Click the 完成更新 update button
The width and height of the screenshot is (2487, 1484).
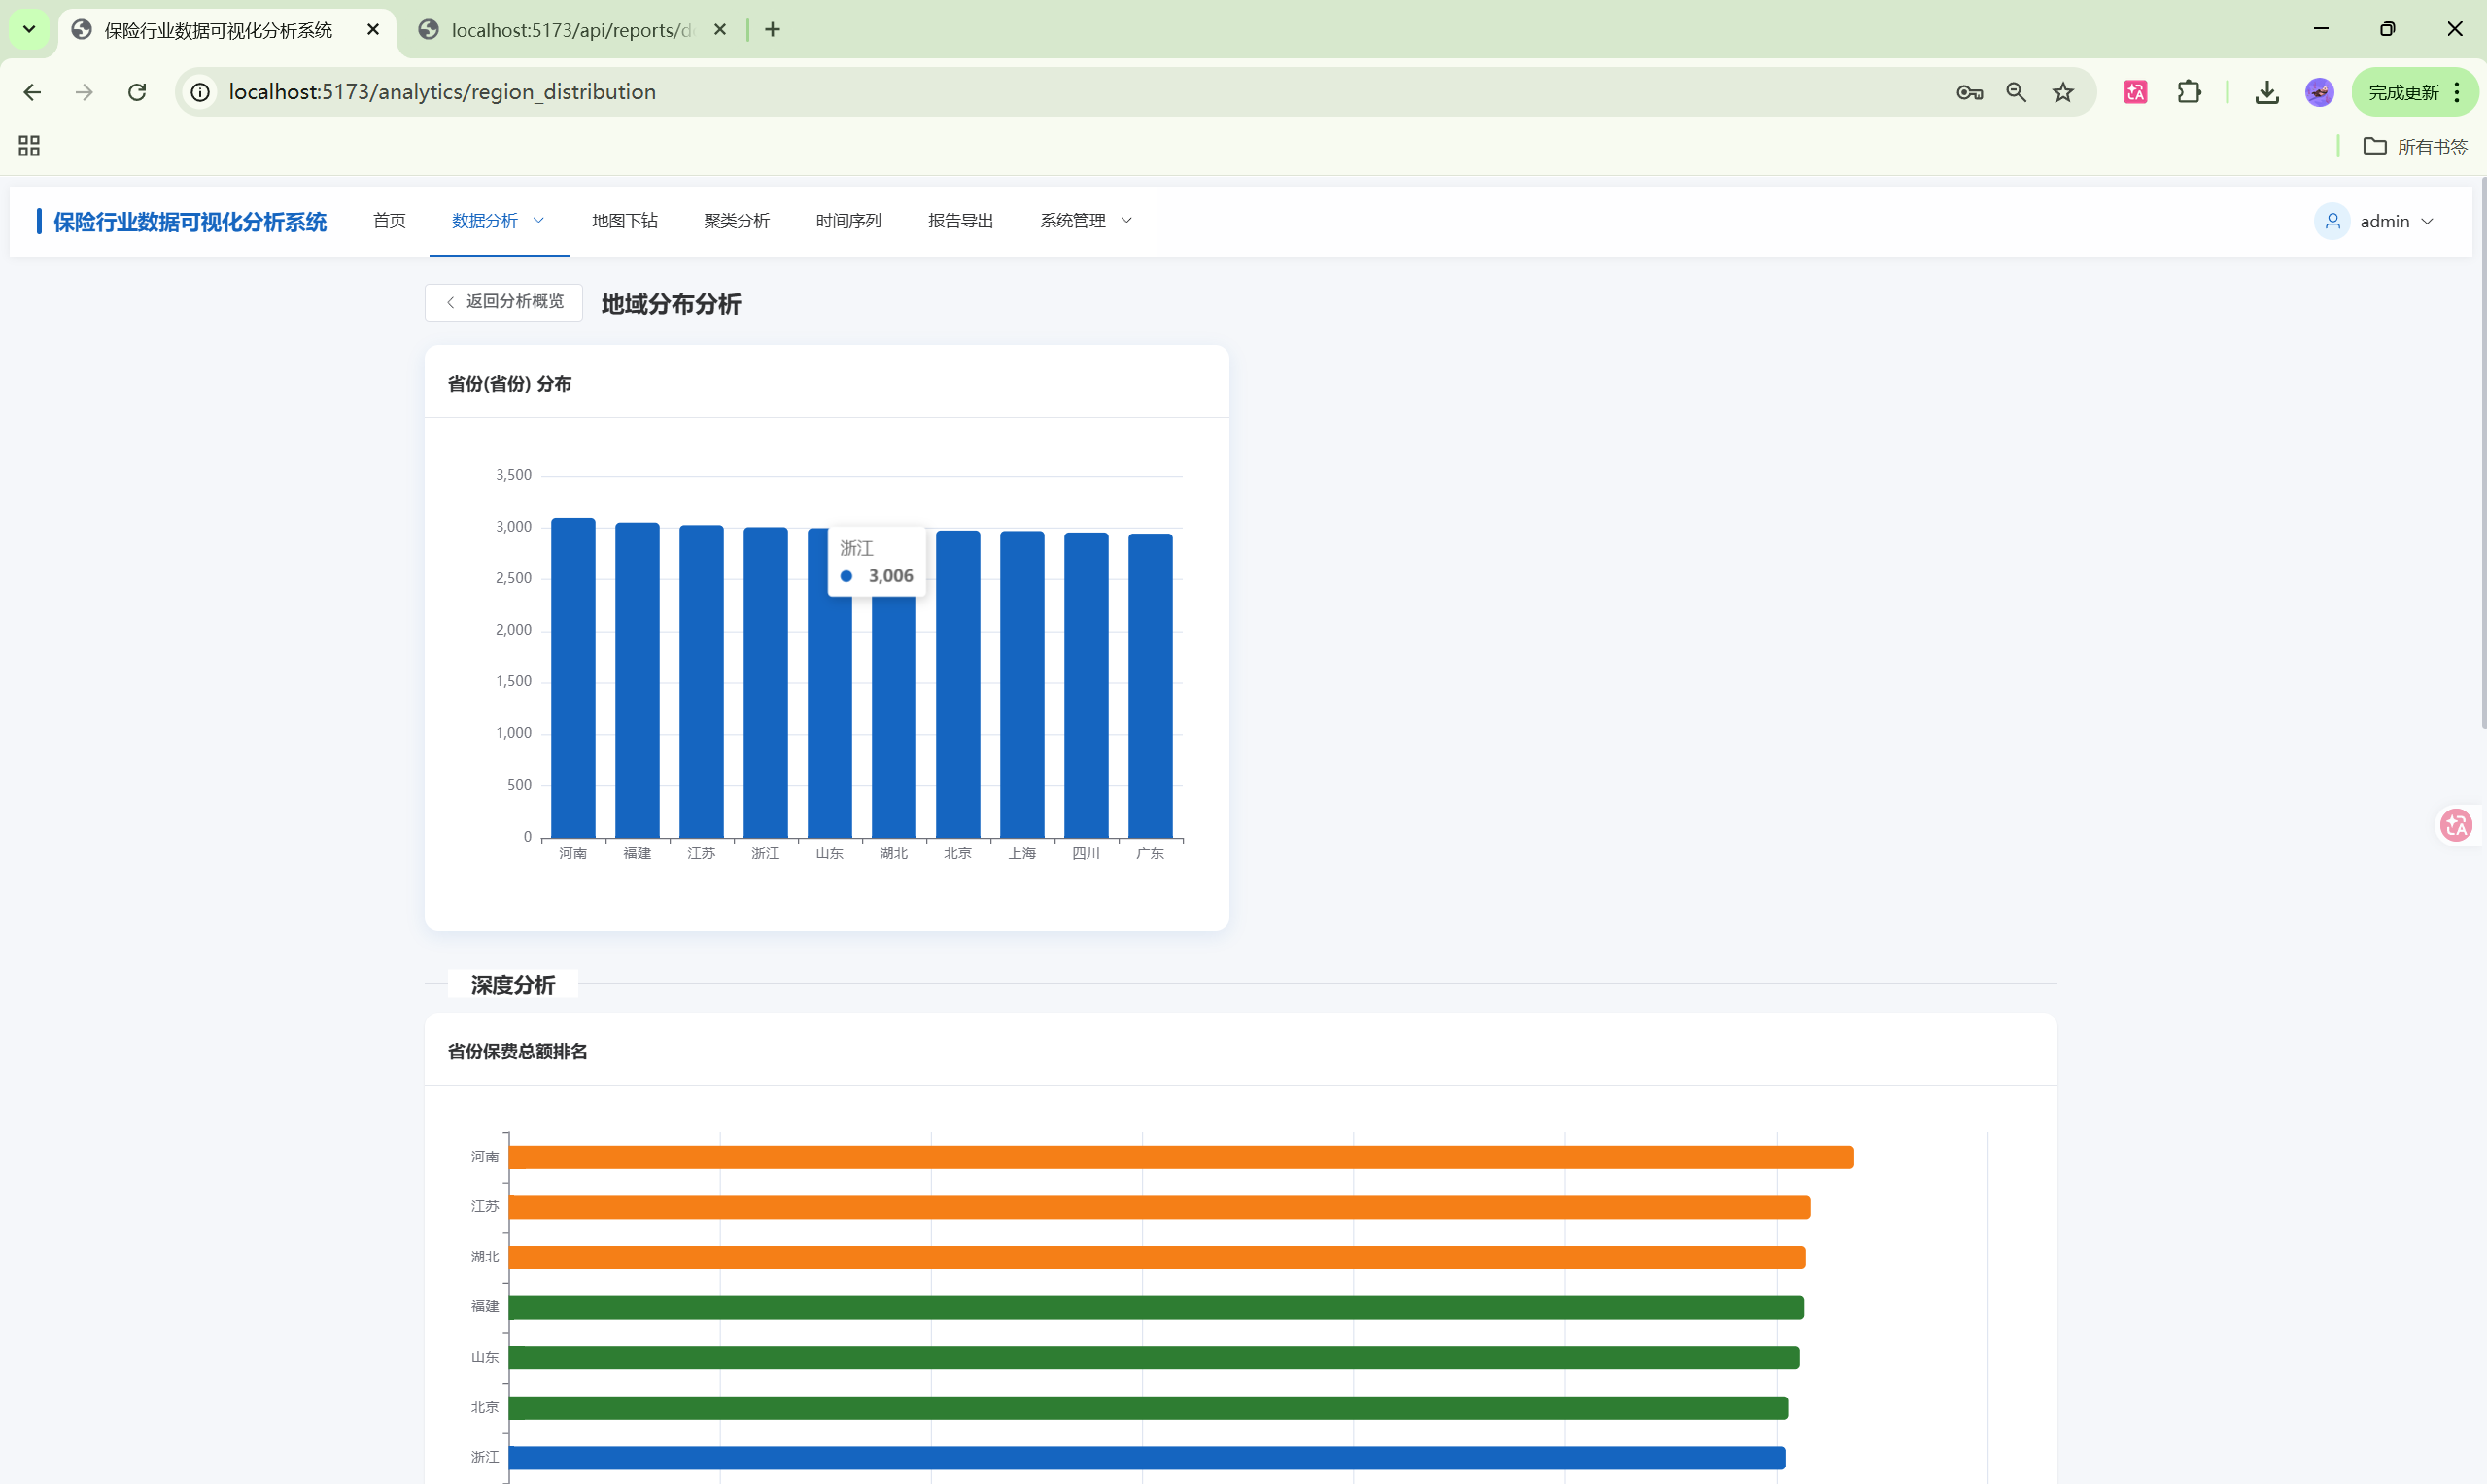[x=2403, y=92]
